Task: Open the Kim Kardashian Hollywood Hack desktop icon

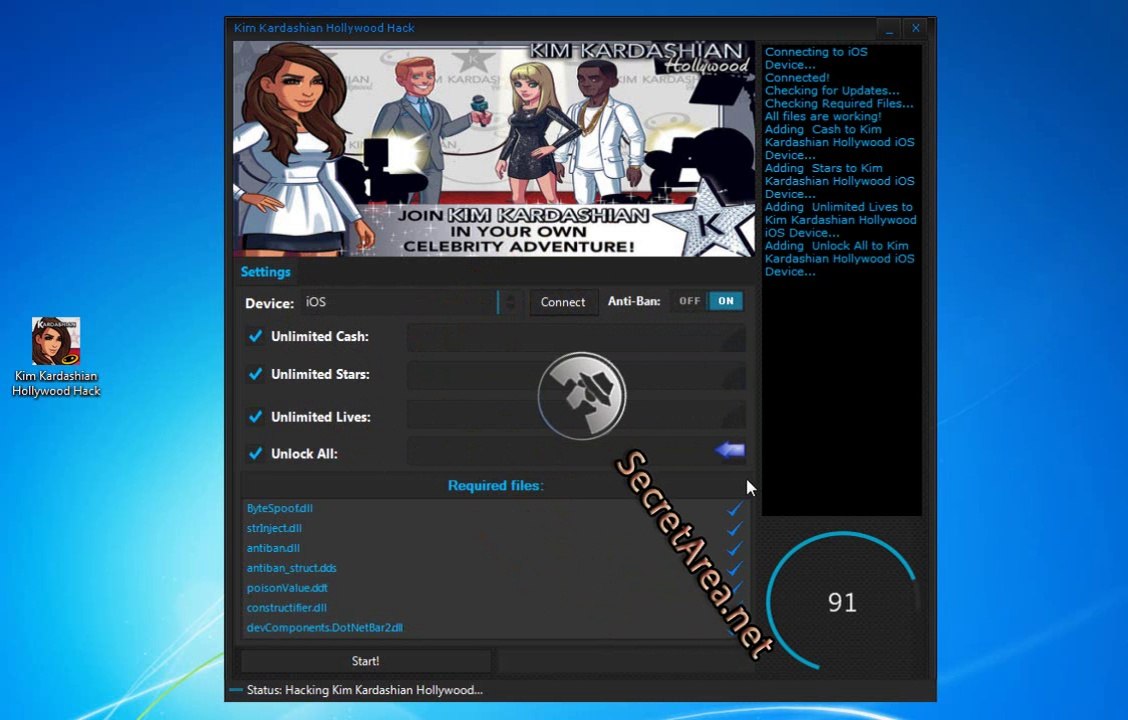Action: (56, 357)
